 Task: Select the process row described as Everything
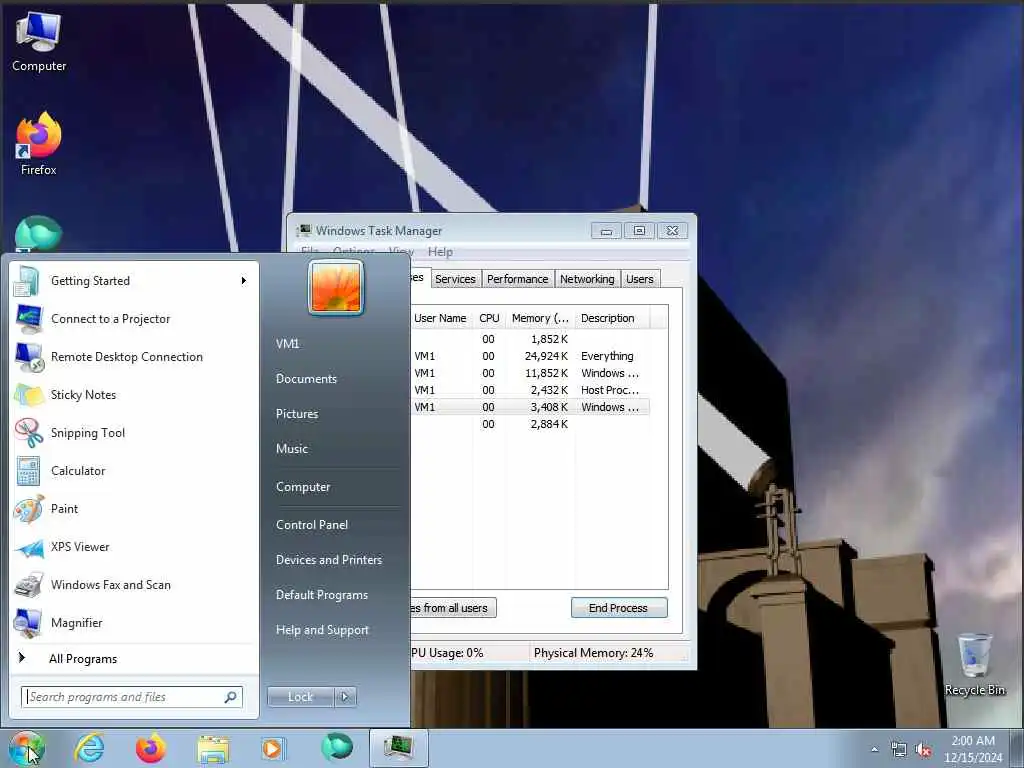coord(530,357)
